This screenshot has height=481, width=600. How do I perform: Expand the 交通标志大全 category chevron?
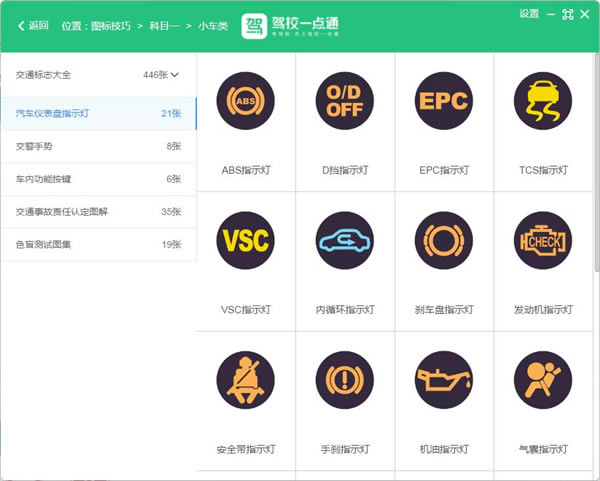175,75
